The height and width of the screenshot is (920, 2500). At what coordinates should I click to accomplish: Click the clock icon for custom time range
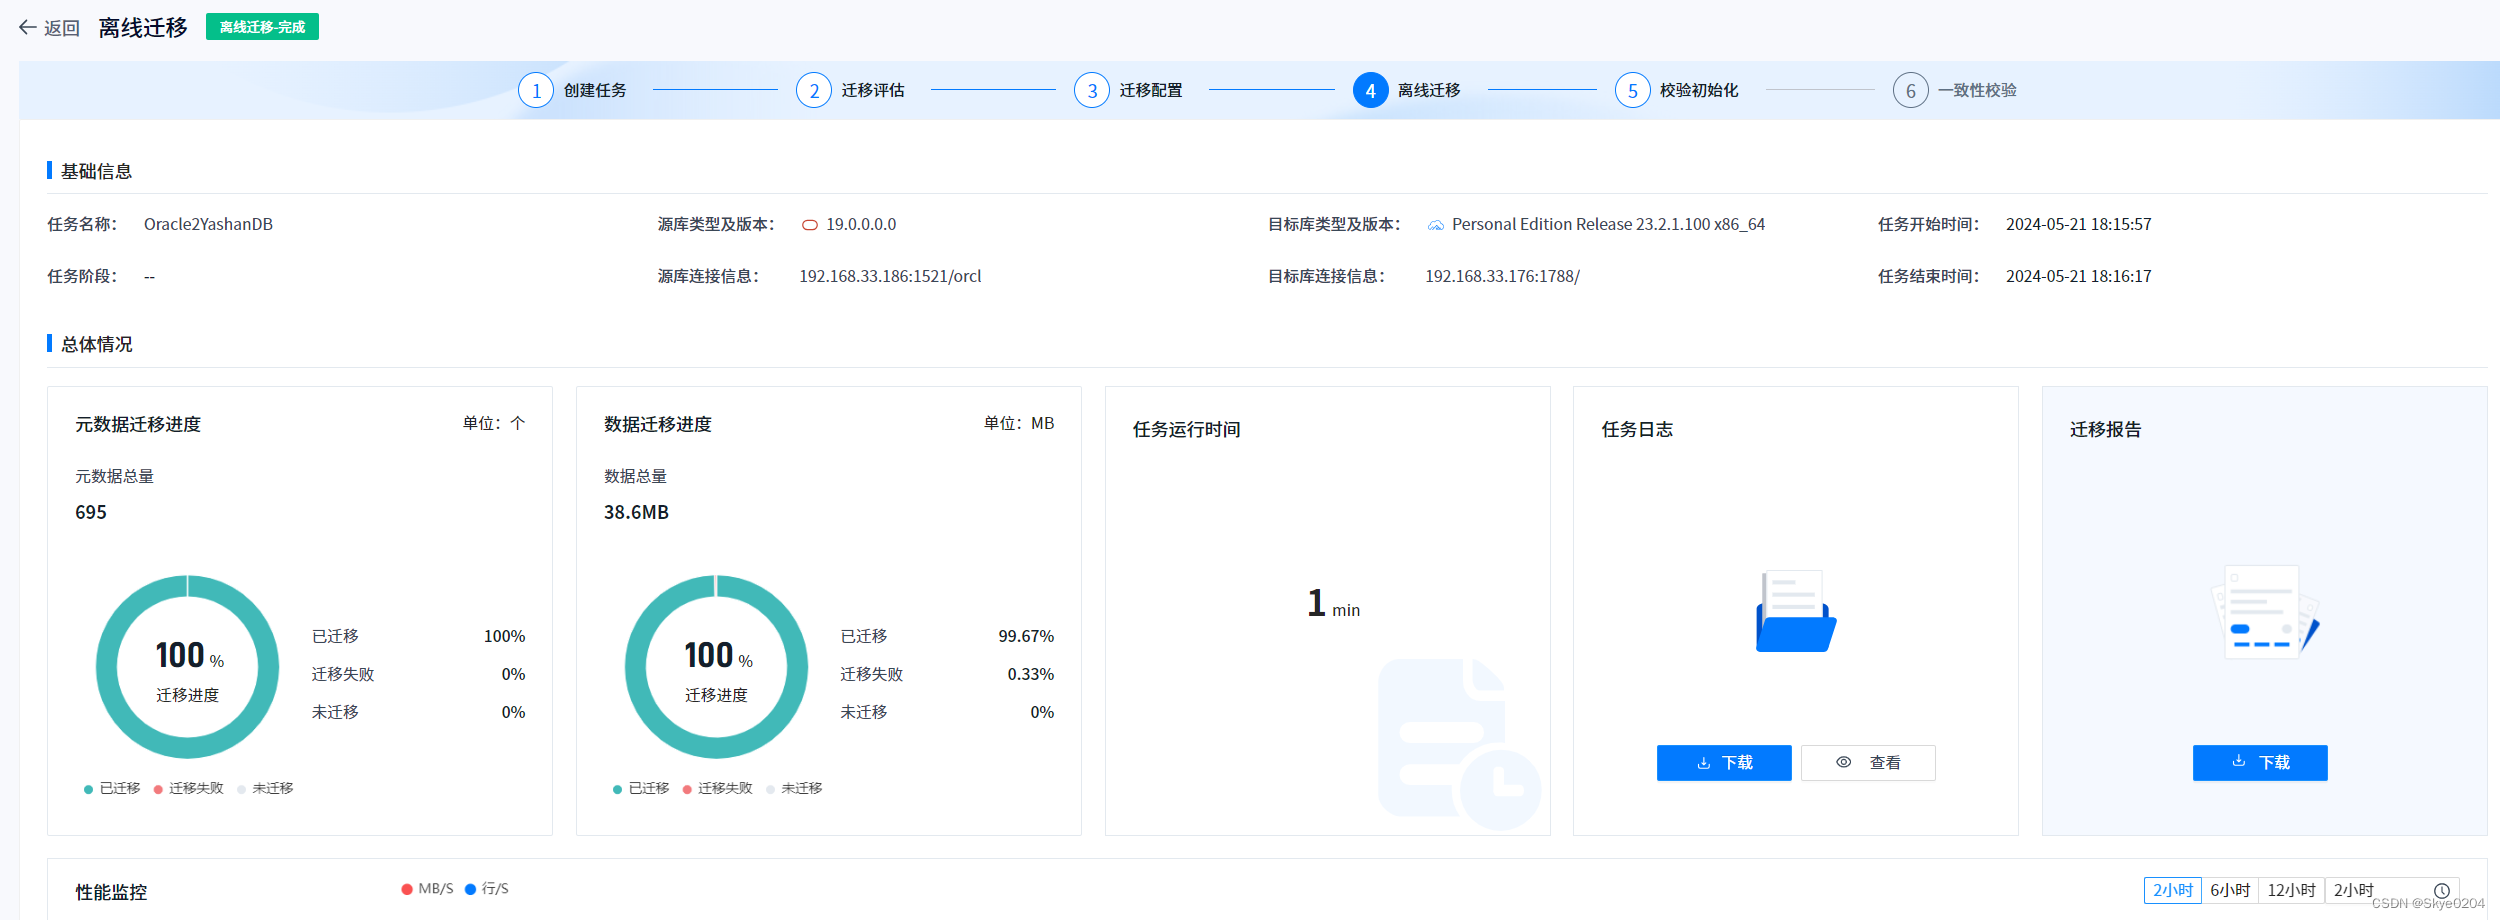click(x=2442, y=889)
